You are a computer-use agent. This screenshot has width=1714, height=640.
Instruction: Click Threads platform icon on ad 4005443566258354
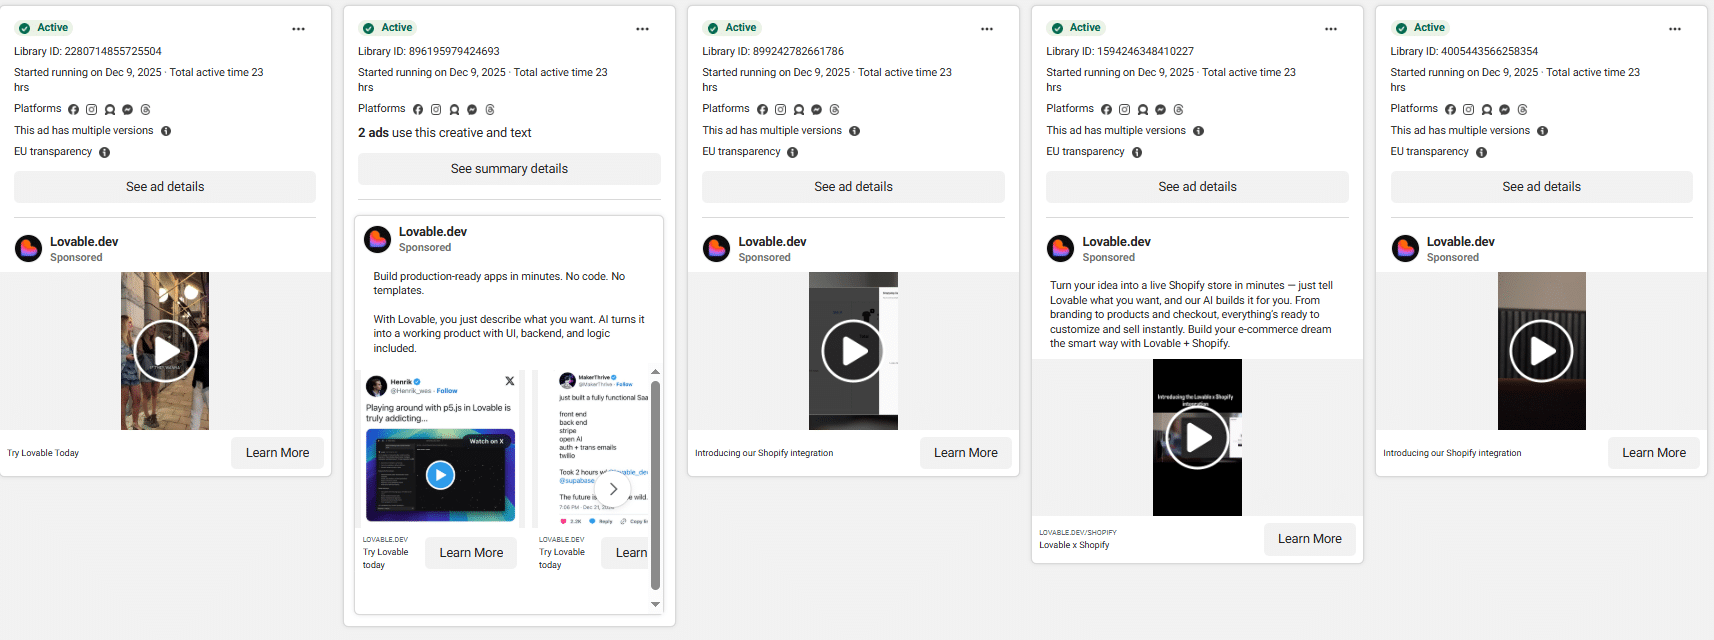pyautogui.click(x=1522, y=109)
